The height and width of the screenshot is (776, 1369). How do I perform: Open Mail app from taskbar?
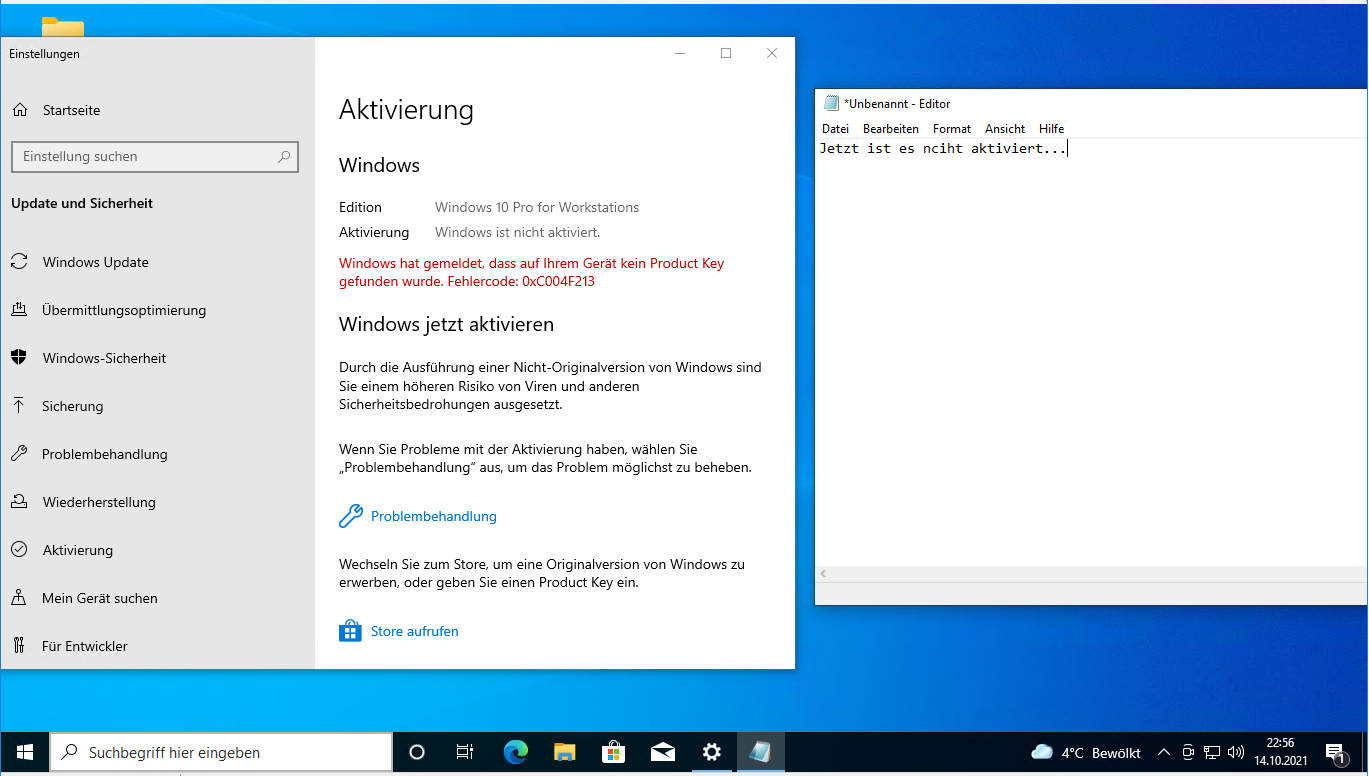tap(662, 752)
